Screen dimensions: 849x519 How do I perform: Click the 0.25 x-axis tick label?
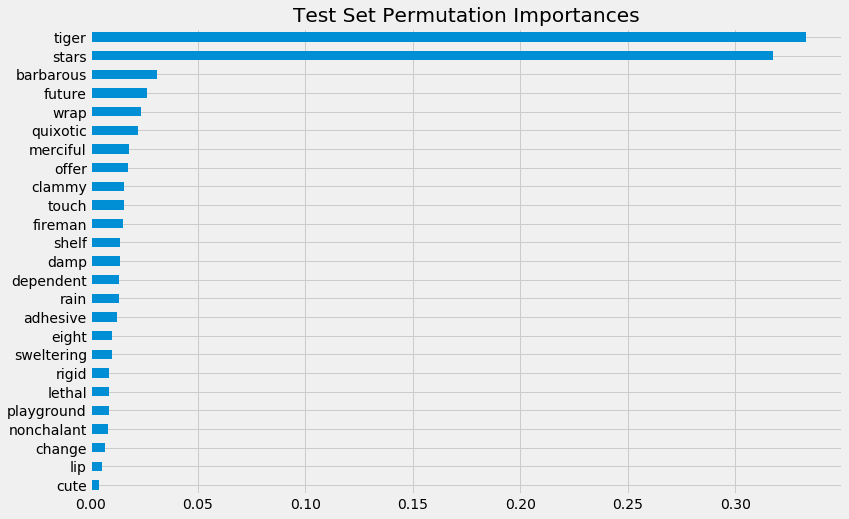628,504
